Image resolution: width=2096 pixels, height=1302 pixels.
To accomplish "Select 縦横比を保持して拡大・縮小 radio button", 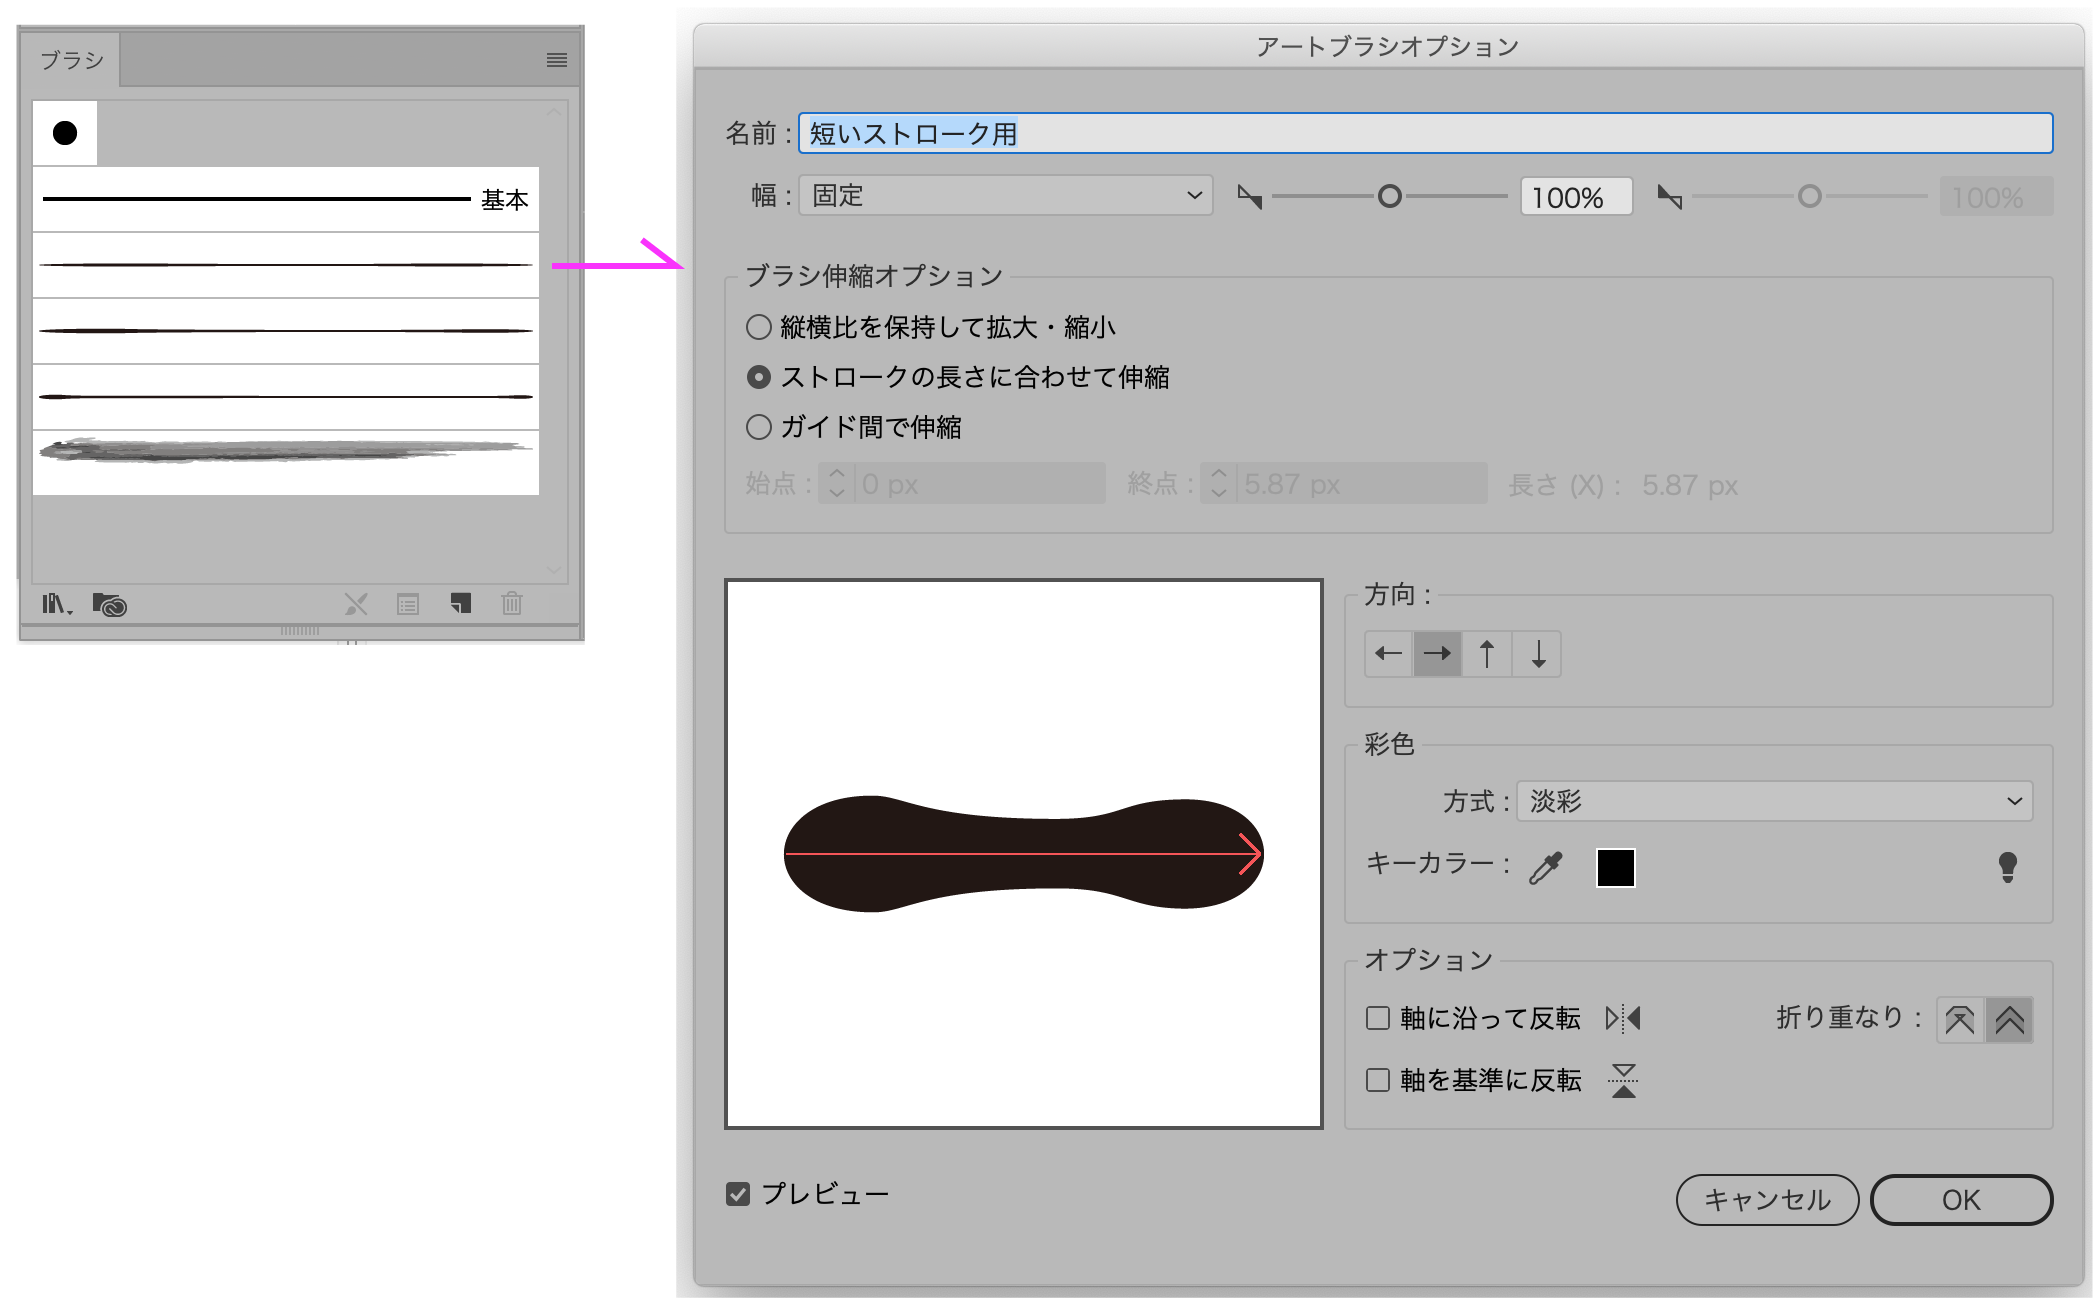I will 759,327.
